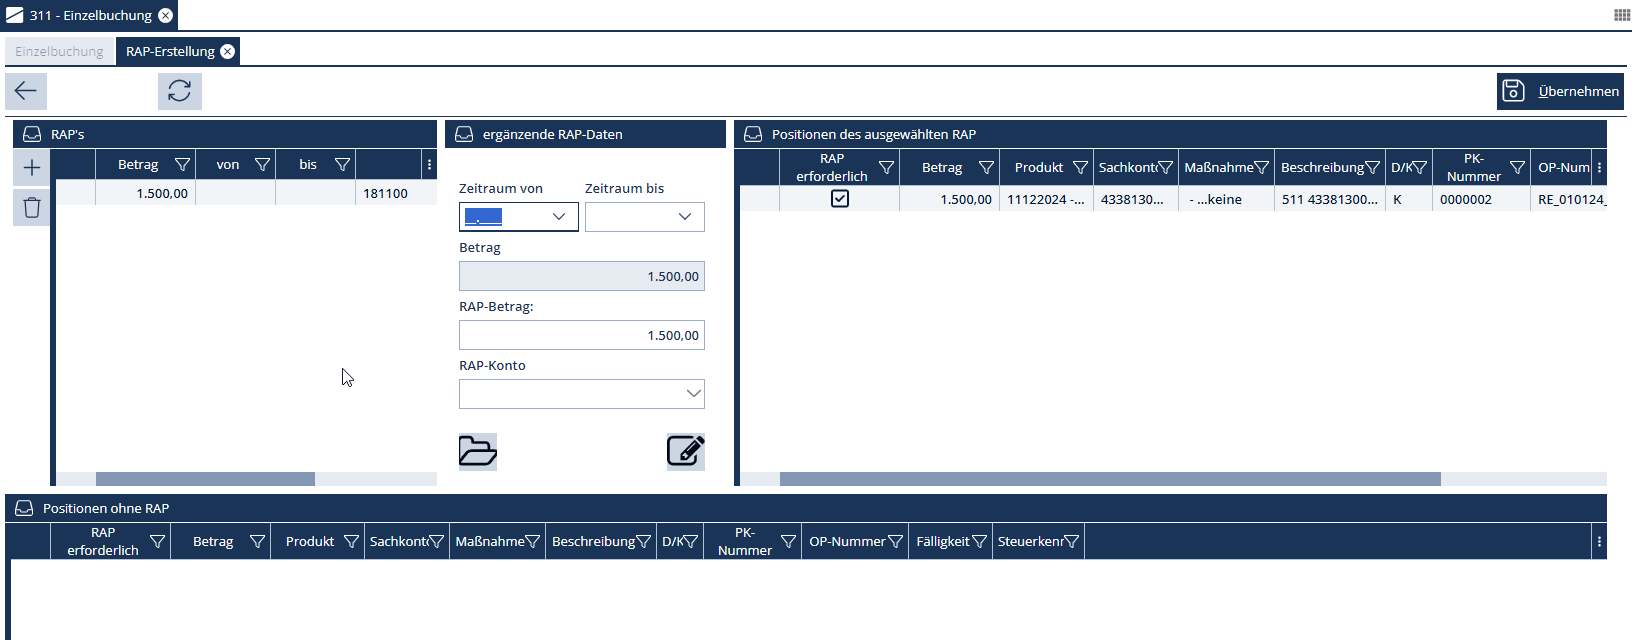1638x640 pixels.
Task: Open column menu in Positionen ohne RAP
Action: pos(1599,542)
